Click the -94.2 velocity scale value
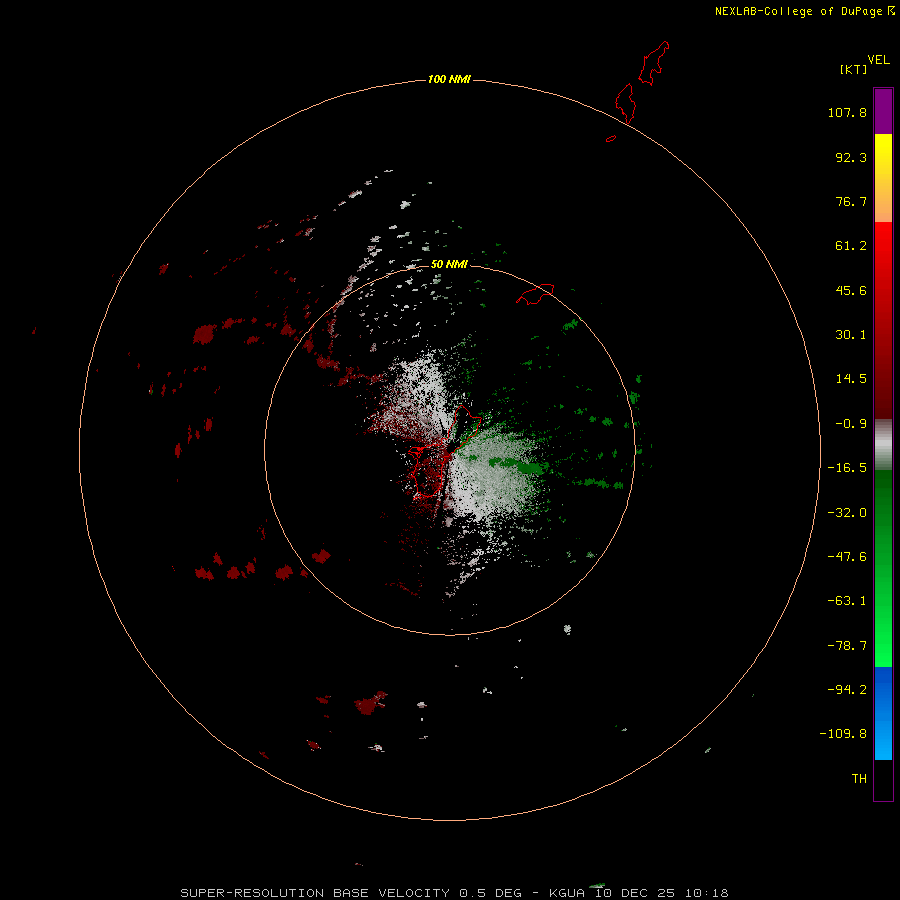This screenshot has height=900, width=900. [x=847, y=689]
